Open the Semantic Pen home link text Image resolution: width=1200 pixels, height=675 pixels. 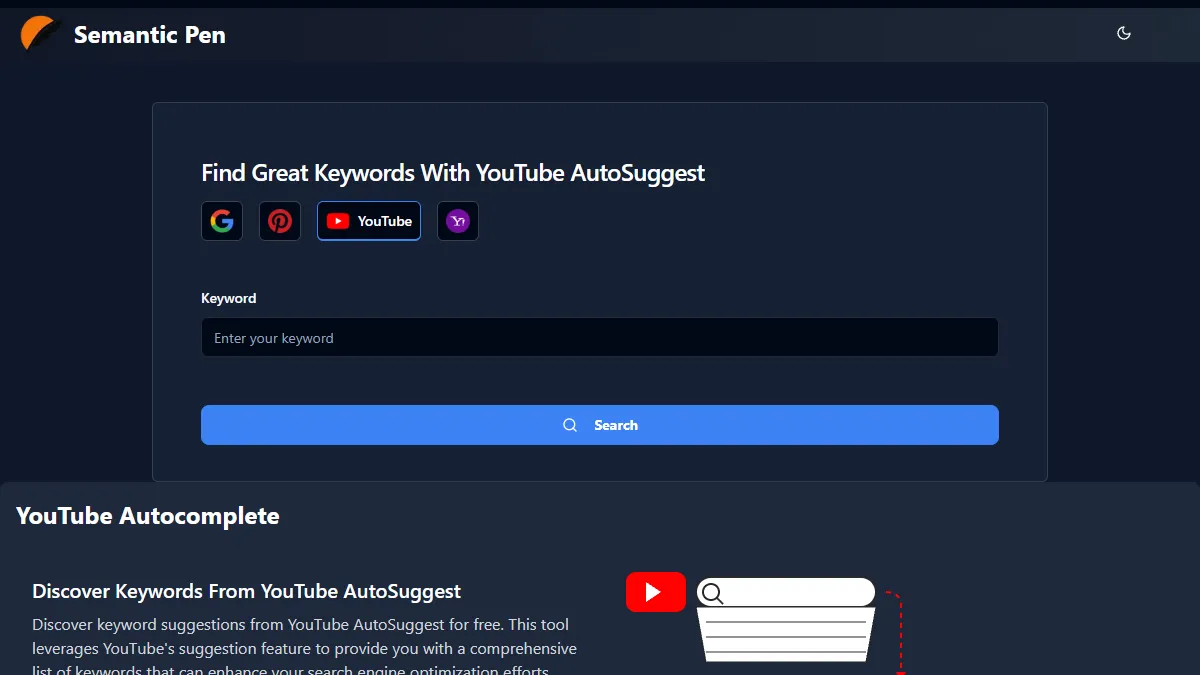click(150, 35)
